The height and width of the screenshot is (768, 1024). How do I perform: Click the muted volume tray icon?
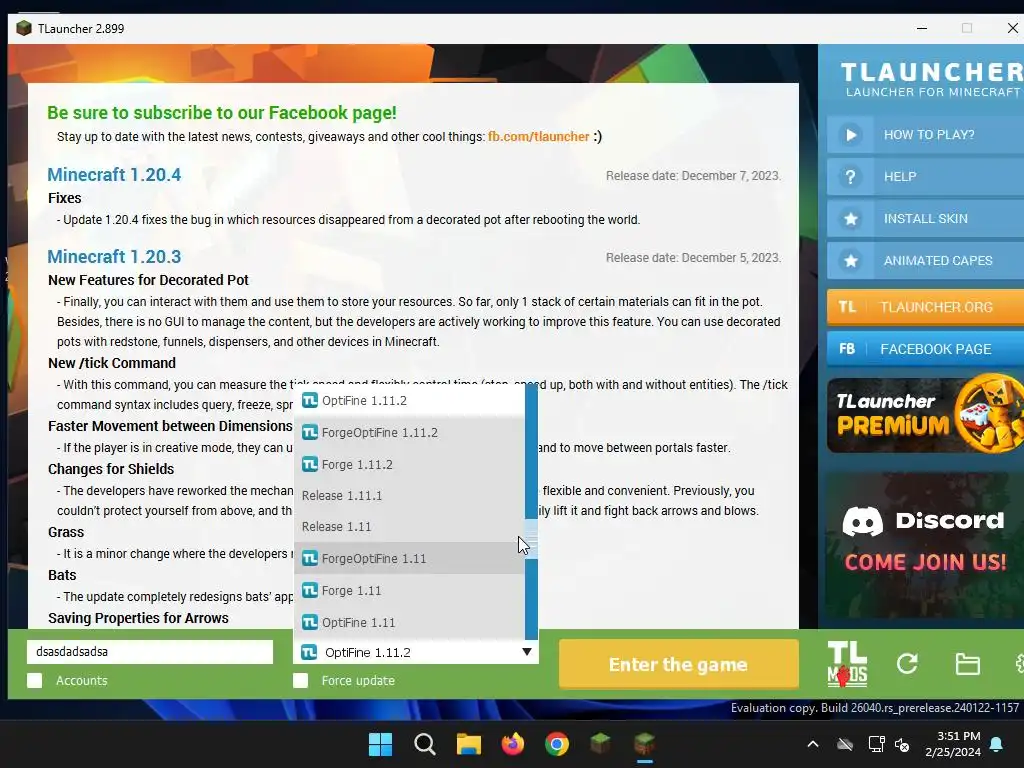pyautogui.click(x=903, y=744)
